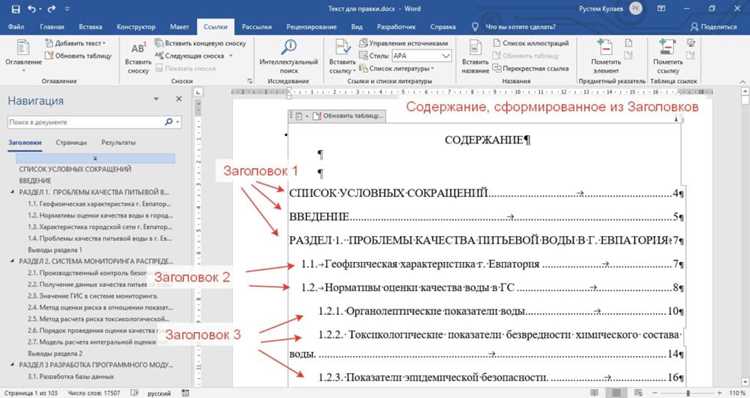Click 'Число слов: 17507' in status bar
Viewport: 750px width, 398px height.
(x=94, y=393)
